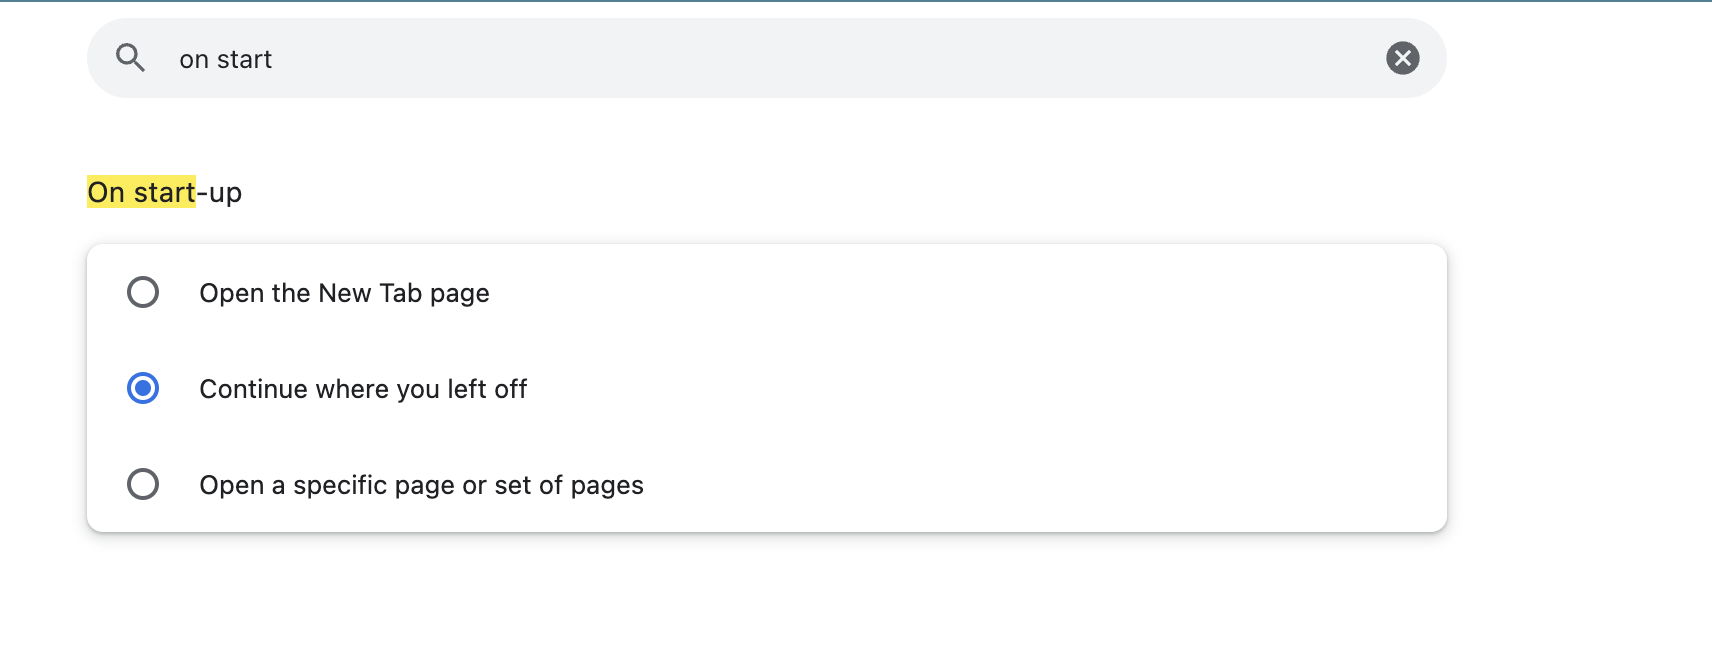Click the "-up" suffix of the heading

click(220, 192)
